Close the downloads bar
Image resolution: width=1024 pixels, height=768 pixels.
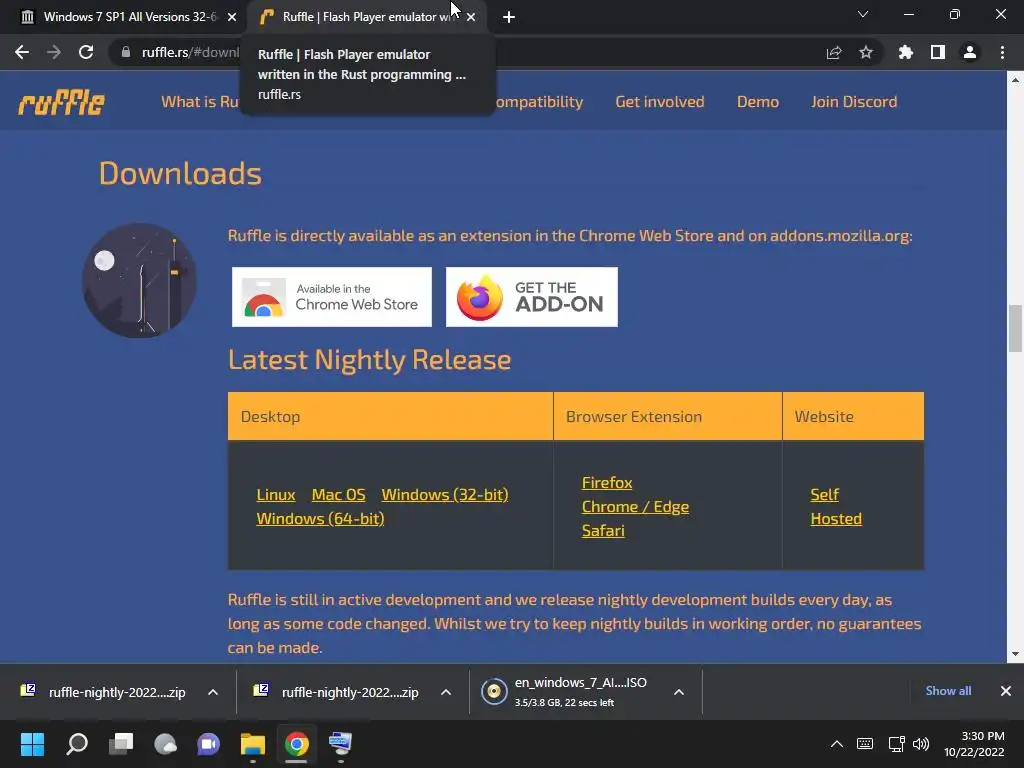click(1006, 691)
